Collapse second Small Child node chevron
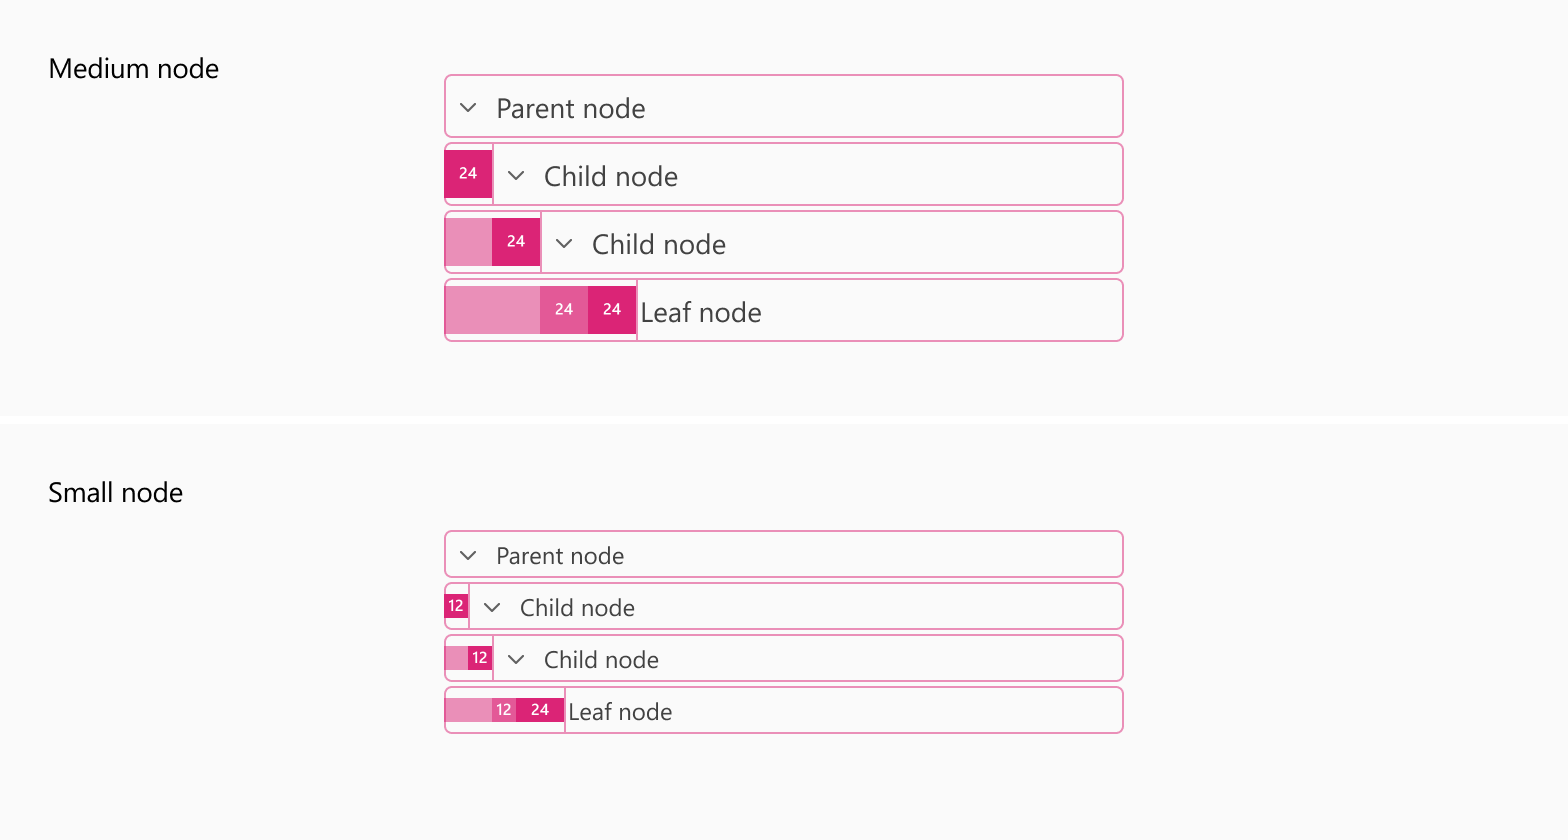The width and height of the screenshot is (1568, 840). 516,659
